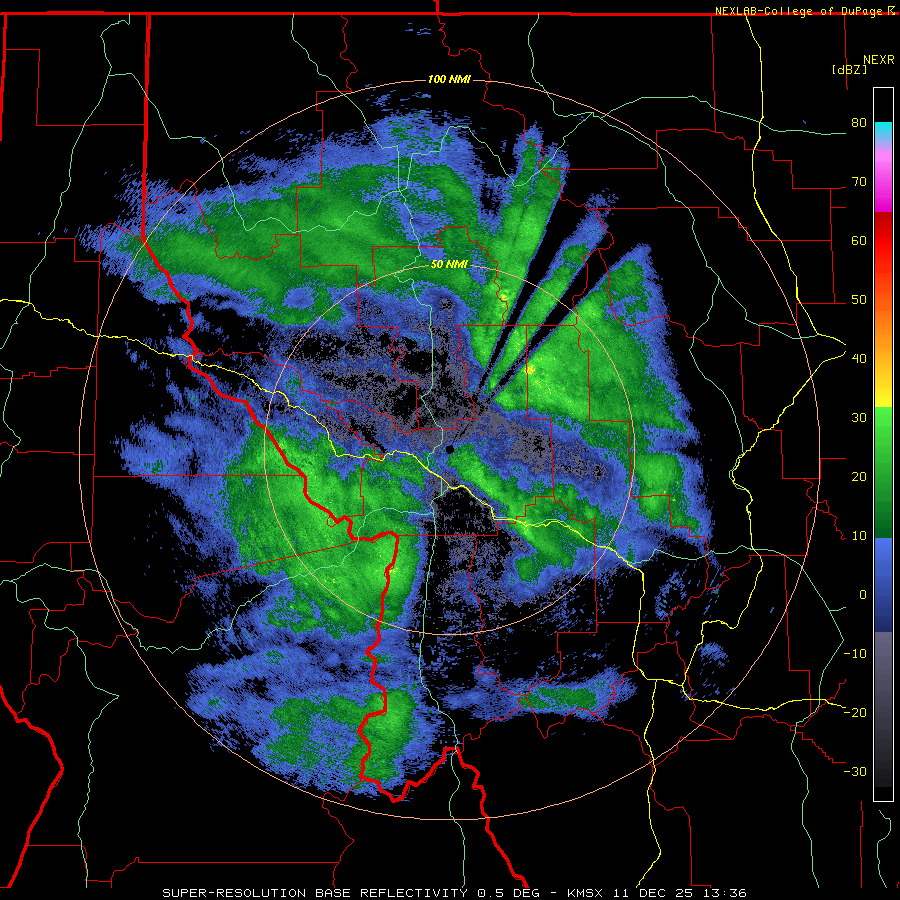The width and height of the screenshot is (900, 900).
Task: Click the 60 dBZ scale value
Action: [x=859, y=240]
